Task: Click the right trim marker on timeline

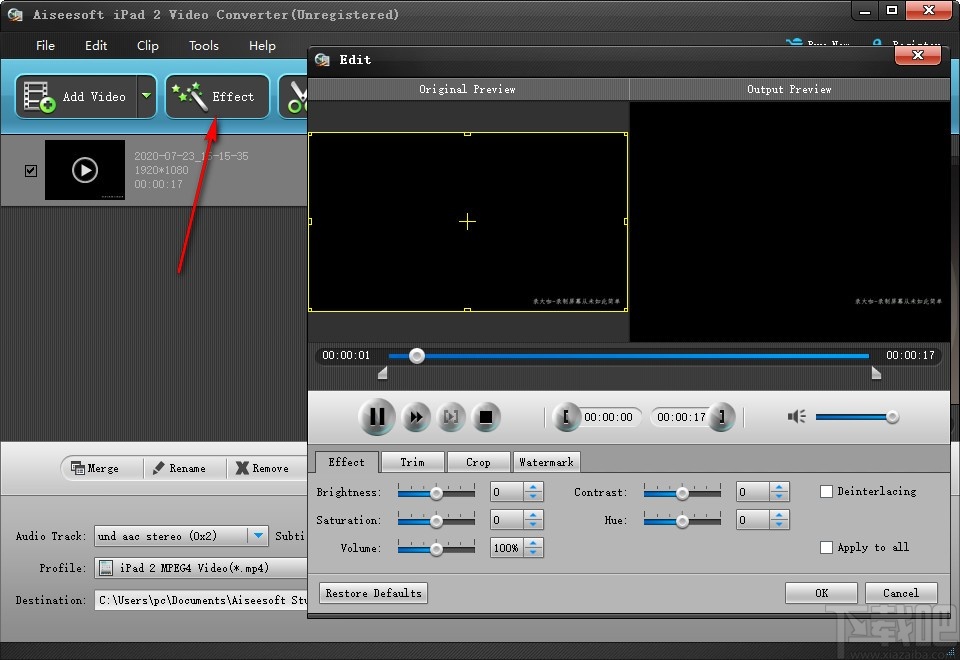Action: tap(876, 373)
